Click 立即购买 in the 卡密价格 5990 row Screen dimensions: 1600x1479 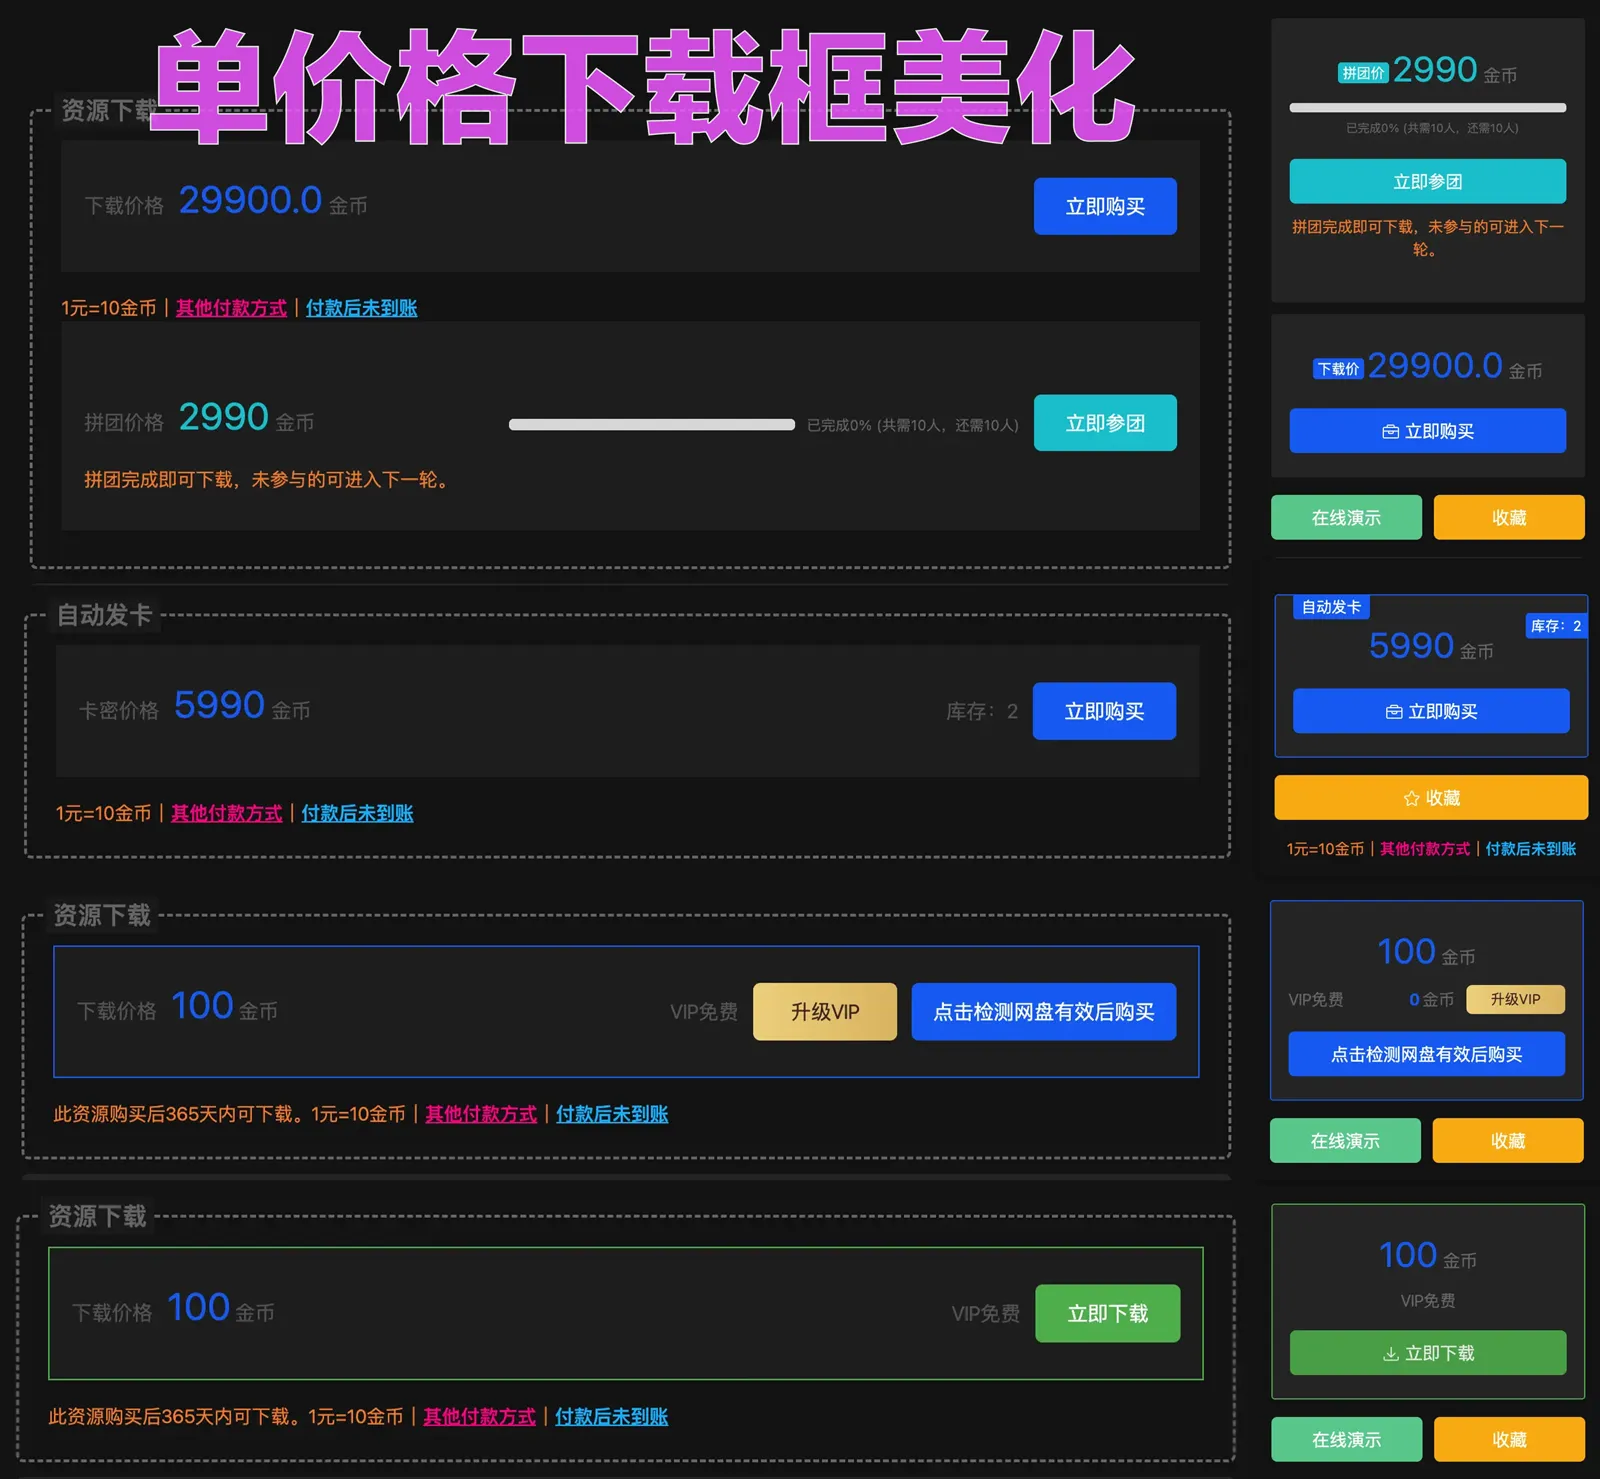click(x=1104, y=711)
